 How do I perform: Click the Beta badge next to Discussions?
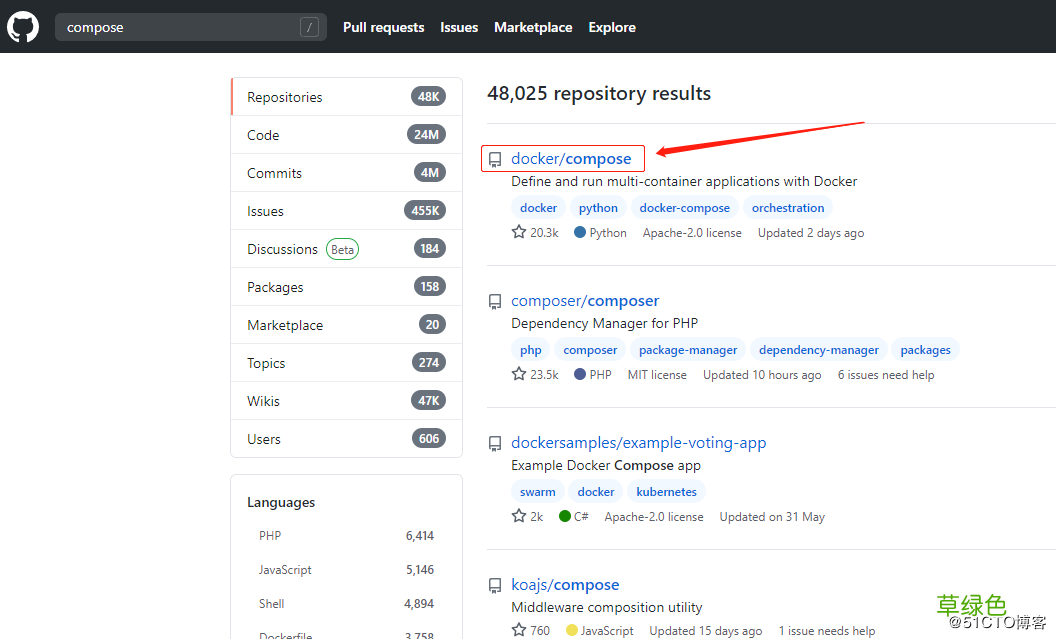point(342,250)
